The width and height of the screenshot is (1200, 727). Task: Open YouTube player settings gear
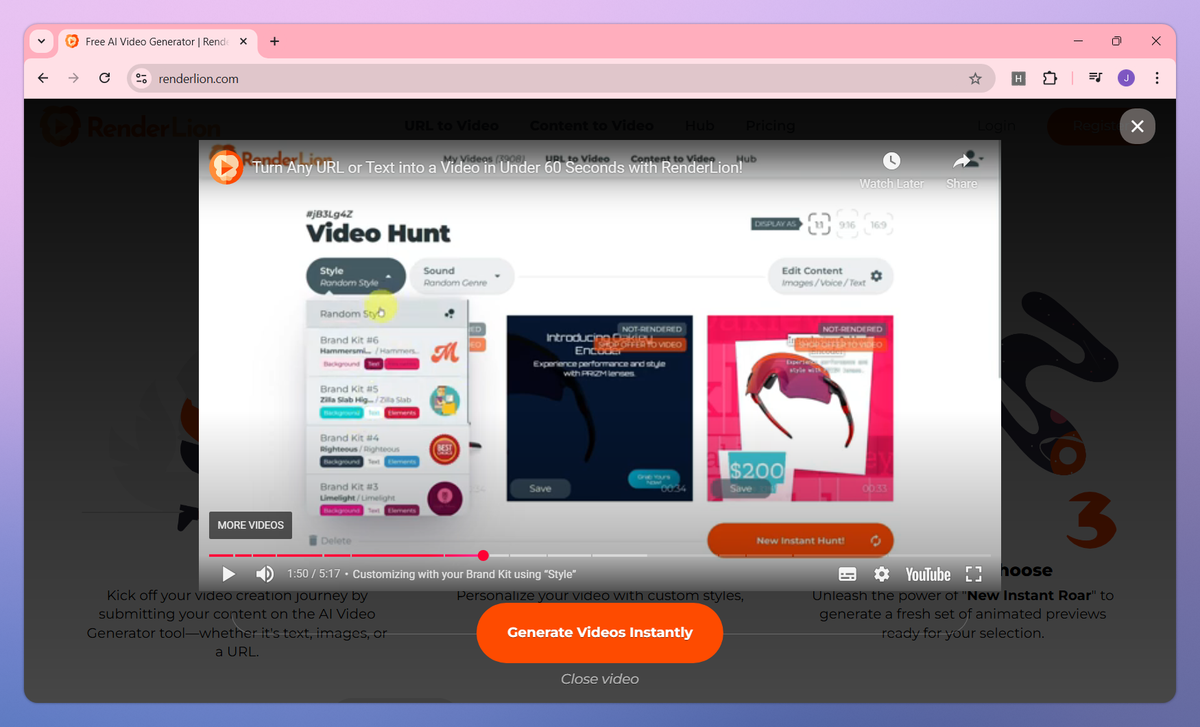tap(881, 574)
